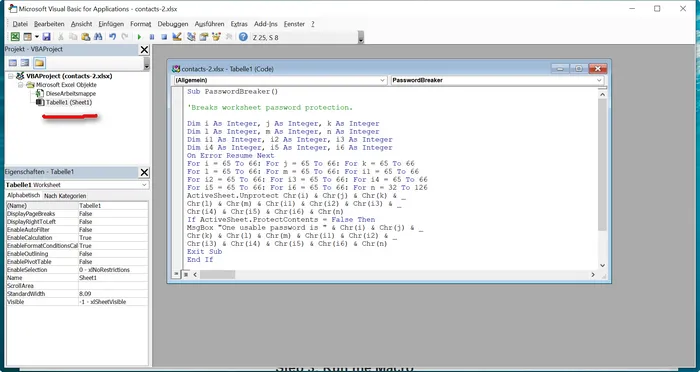Run the macro with the green play button
Viewport: 700px width, 372px height.
click(x=139, y=37)
